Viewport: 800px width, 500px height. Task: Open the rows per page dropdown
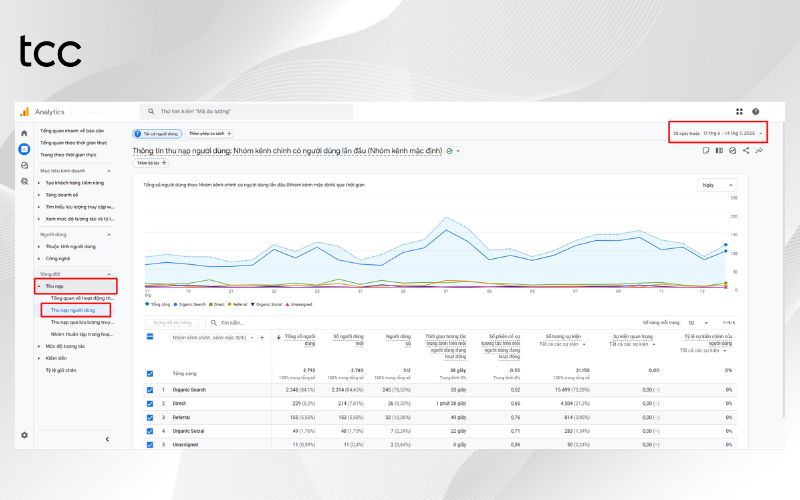click(697, 323)
